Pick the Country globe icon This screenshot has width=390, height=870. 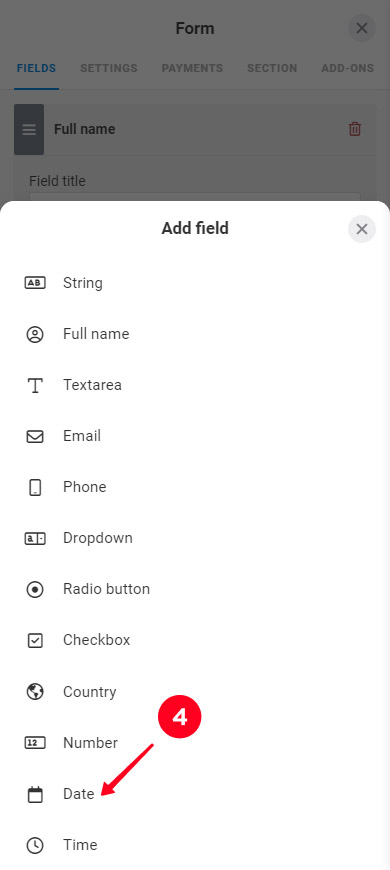[35, 692]
